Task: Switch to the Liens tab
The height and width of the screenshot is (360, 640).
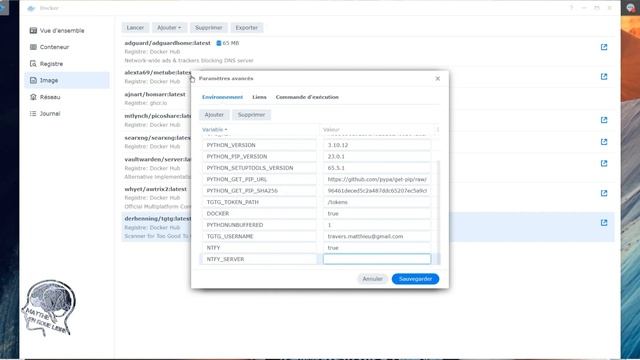Action: click(x=259, y=97)
